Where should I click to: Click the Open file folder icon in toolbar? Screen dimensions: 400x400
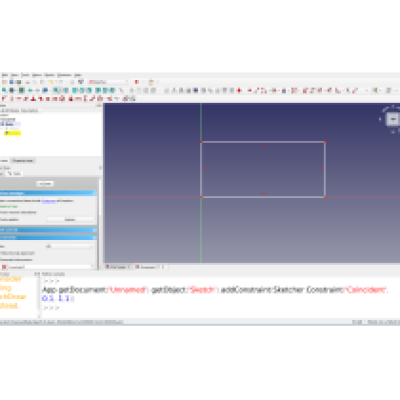4,82
